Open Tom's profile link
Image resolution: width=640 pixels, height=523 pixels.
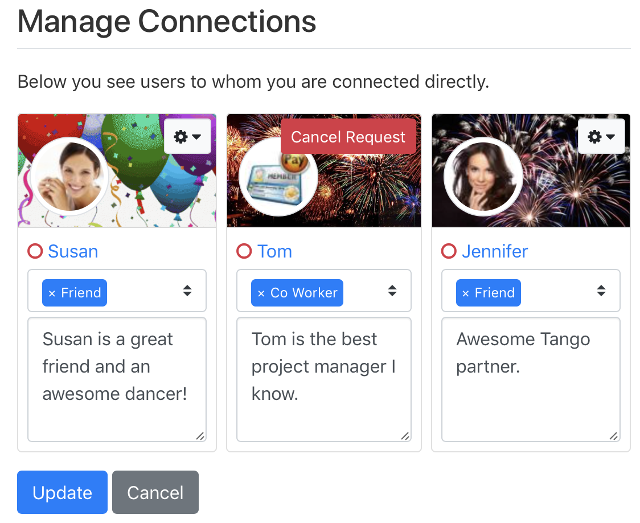(x=275, y=251)
